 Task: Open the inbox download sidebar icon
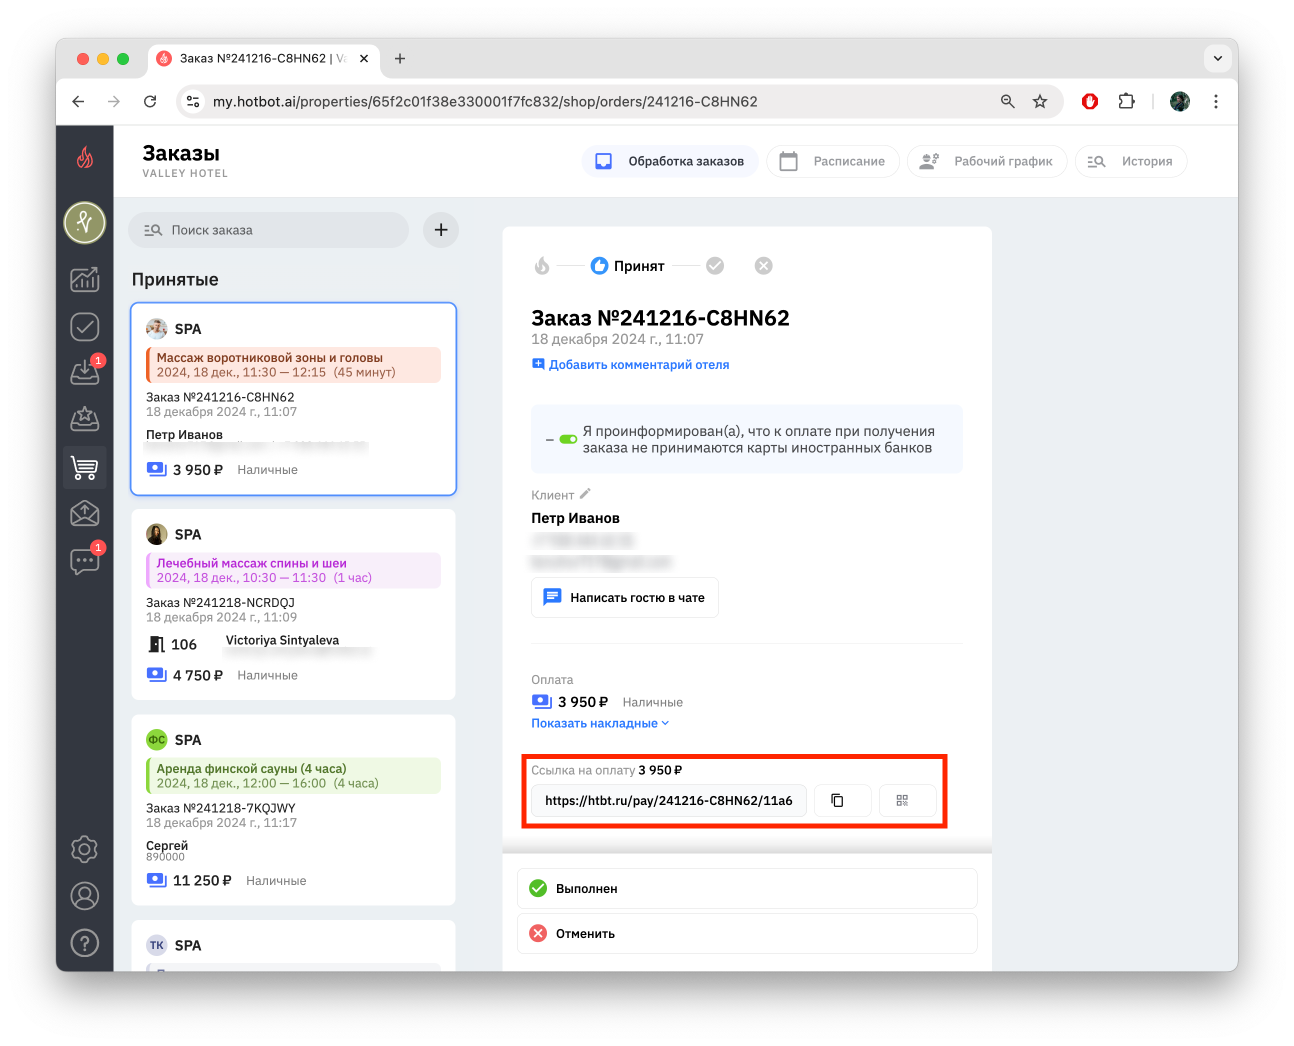85,372
